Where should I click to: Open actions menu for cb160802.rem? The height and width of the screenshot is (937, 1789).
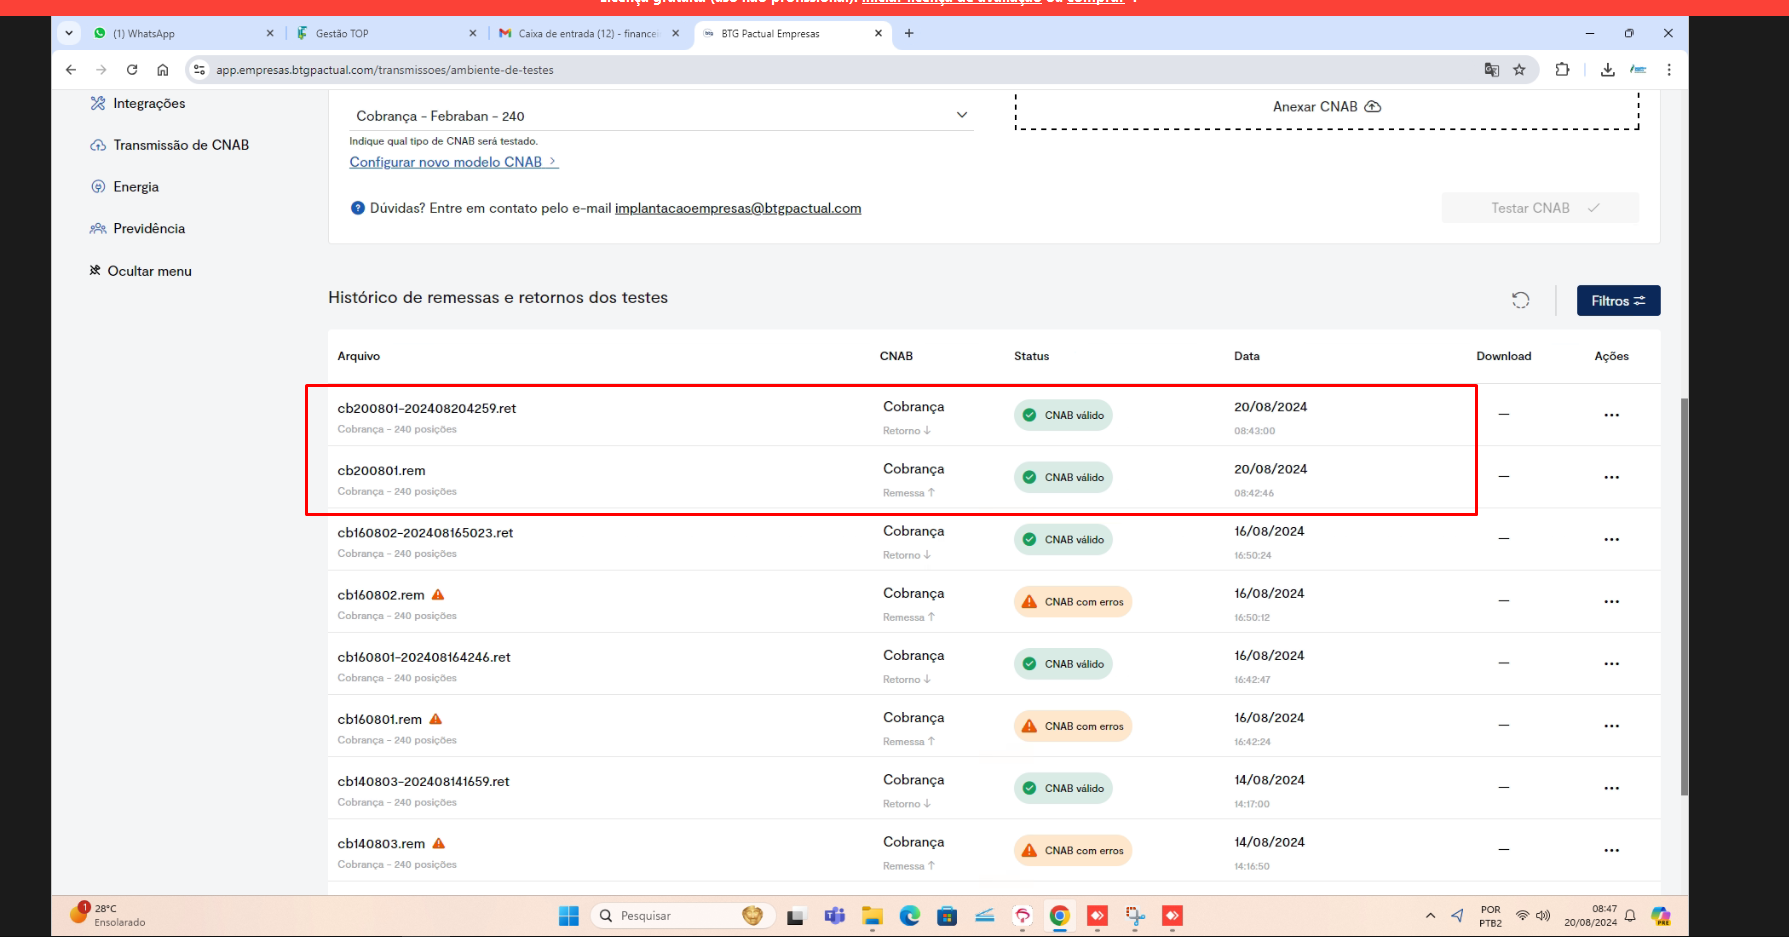[x=1611, y=601]
